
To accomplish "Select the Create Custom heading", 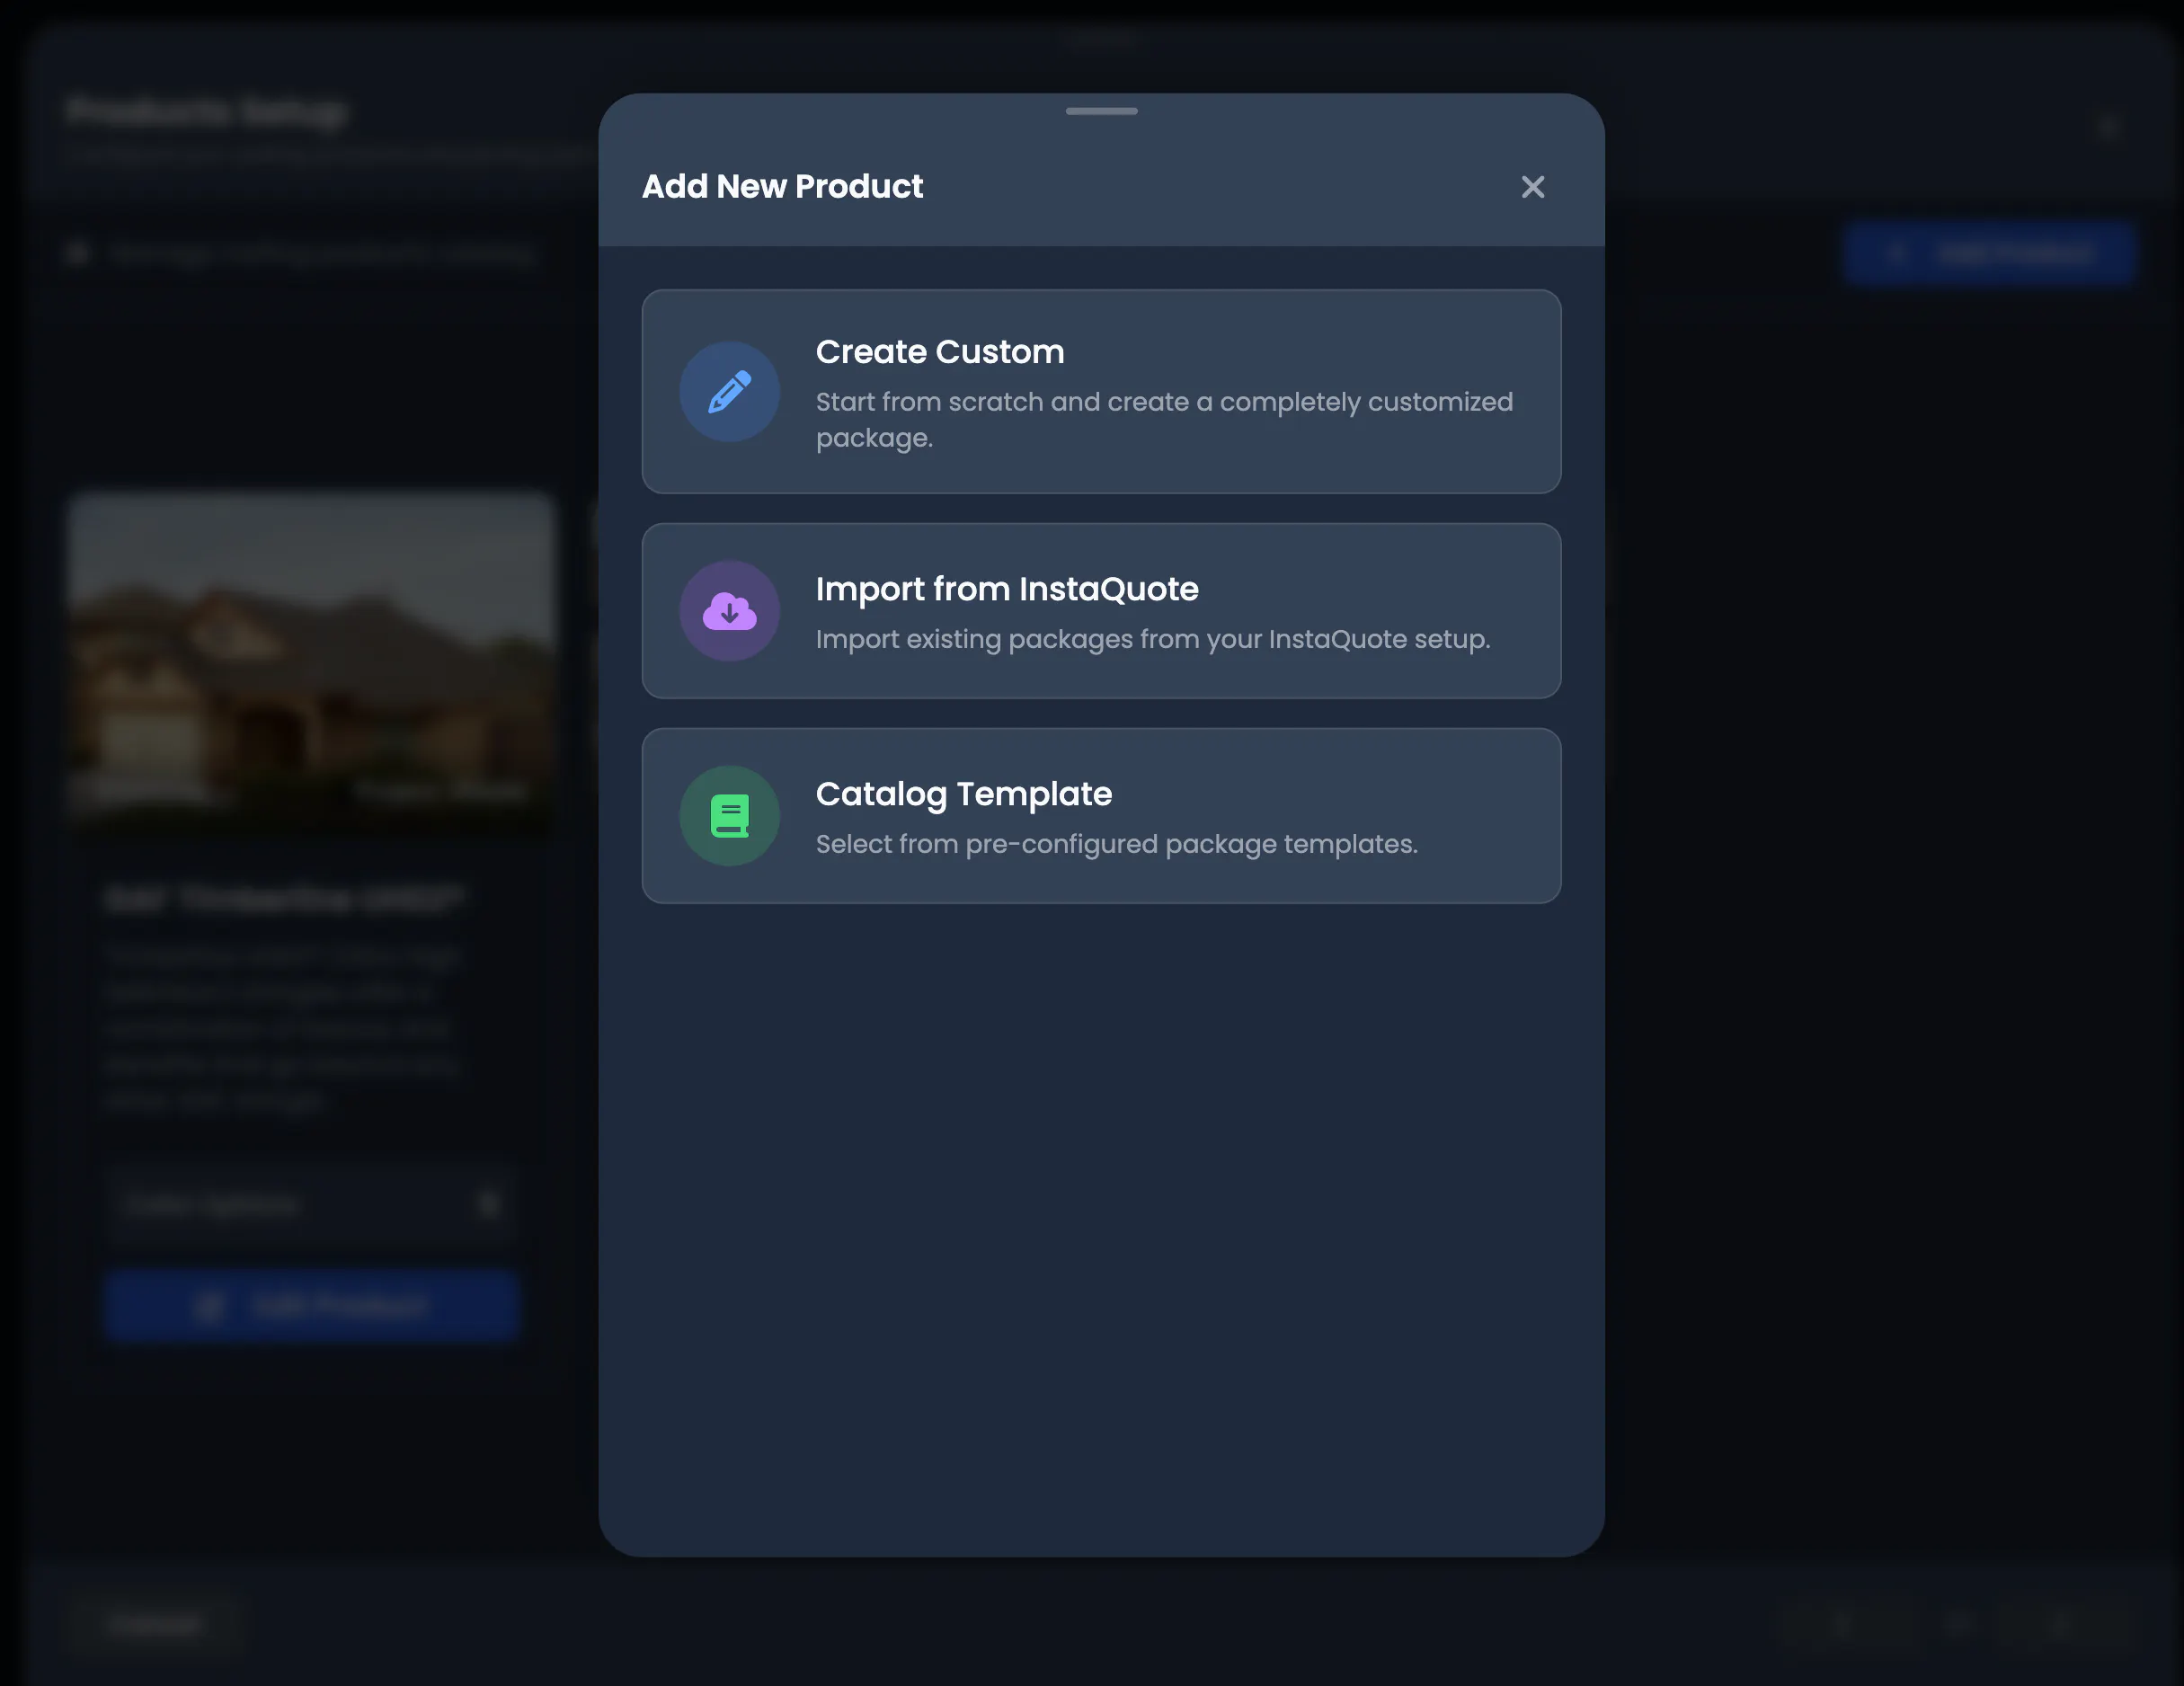I will pos(939,352).
